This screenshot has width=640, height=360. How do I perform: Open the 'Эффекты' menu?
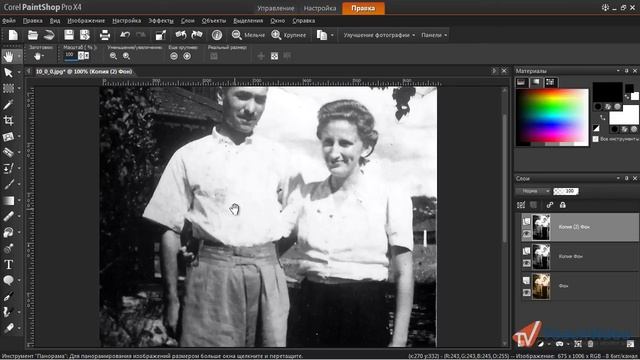tap(161, 20)
